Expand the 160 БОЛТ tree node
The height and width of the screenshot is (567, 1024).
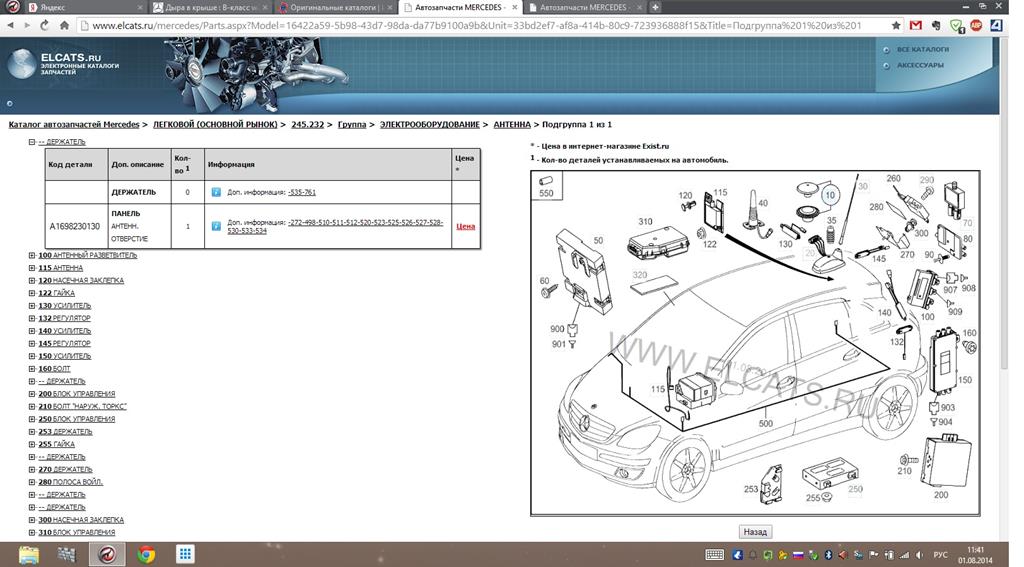[32, 369]
